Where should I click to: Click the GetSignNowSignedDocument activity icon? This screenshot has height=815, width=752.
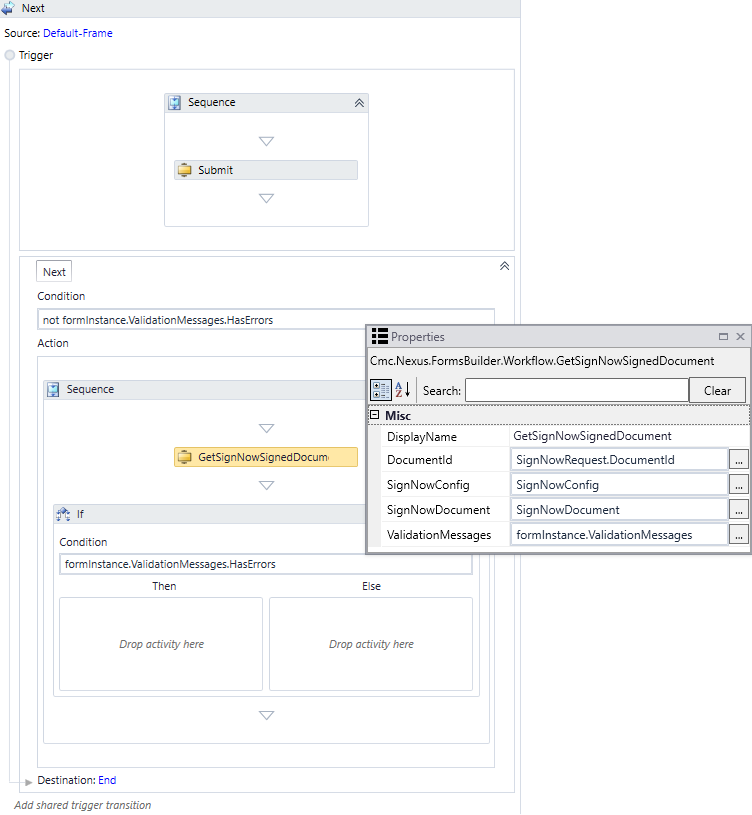pyautogui.click(x=184, y=457)
